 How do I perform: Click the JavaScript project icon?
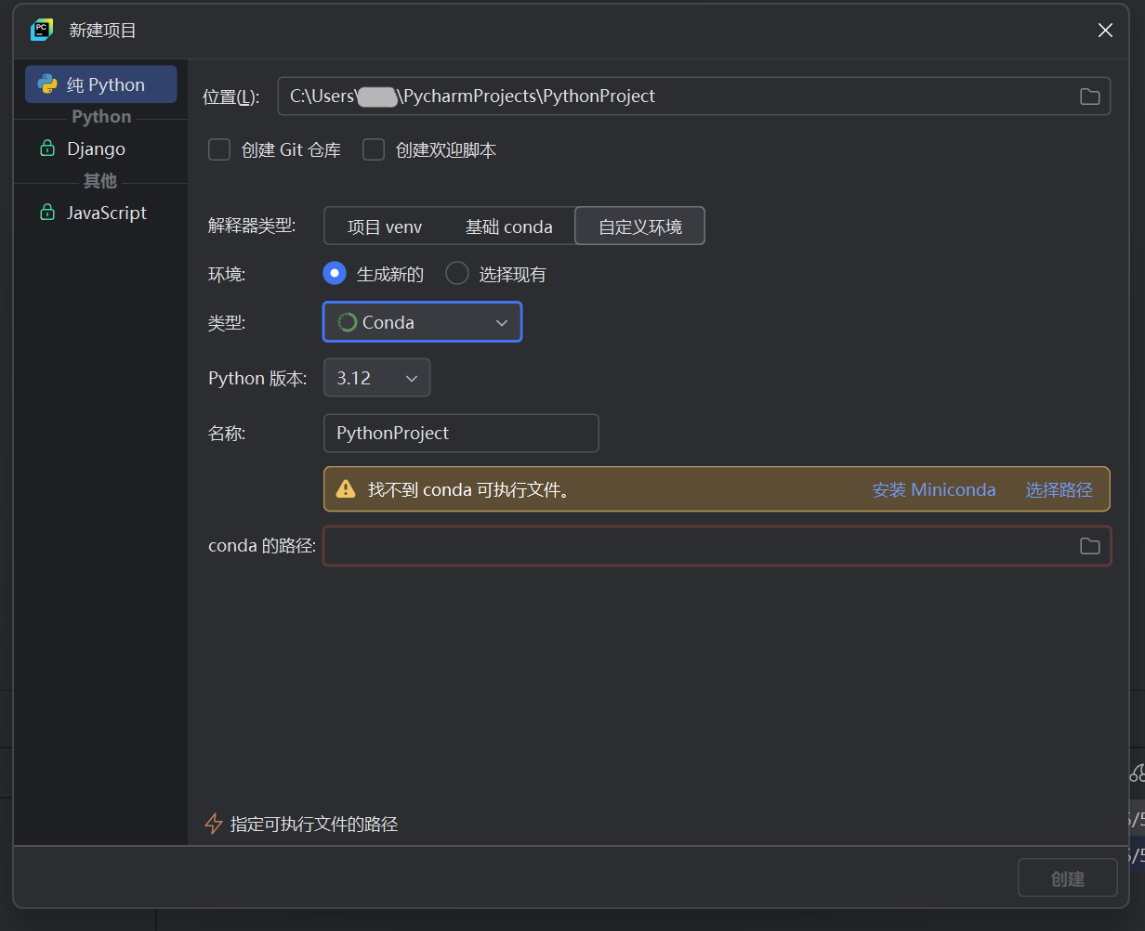click(47, 212)
